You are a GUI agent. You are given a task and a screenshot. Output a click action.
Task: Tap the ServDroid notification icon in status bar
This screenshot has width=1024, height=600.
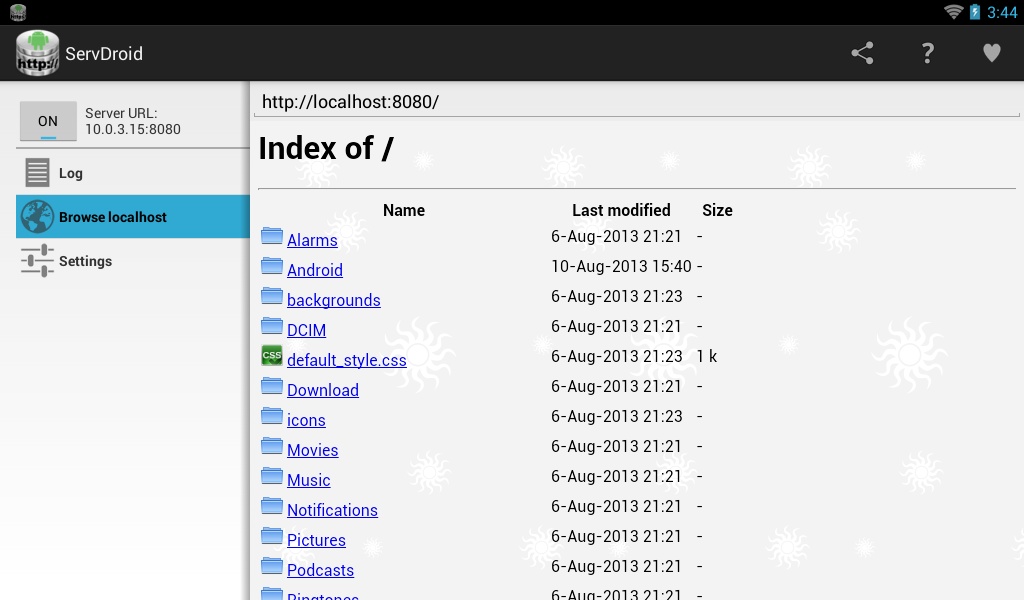click(18, 12)
